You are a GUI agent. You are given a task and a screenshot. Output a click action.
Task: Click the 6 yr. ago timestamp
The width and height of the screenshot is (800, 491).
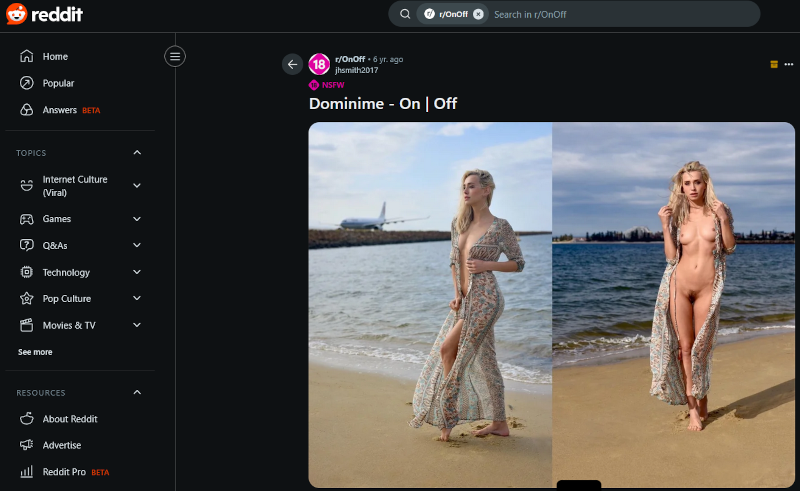click(x=388, y=59)
